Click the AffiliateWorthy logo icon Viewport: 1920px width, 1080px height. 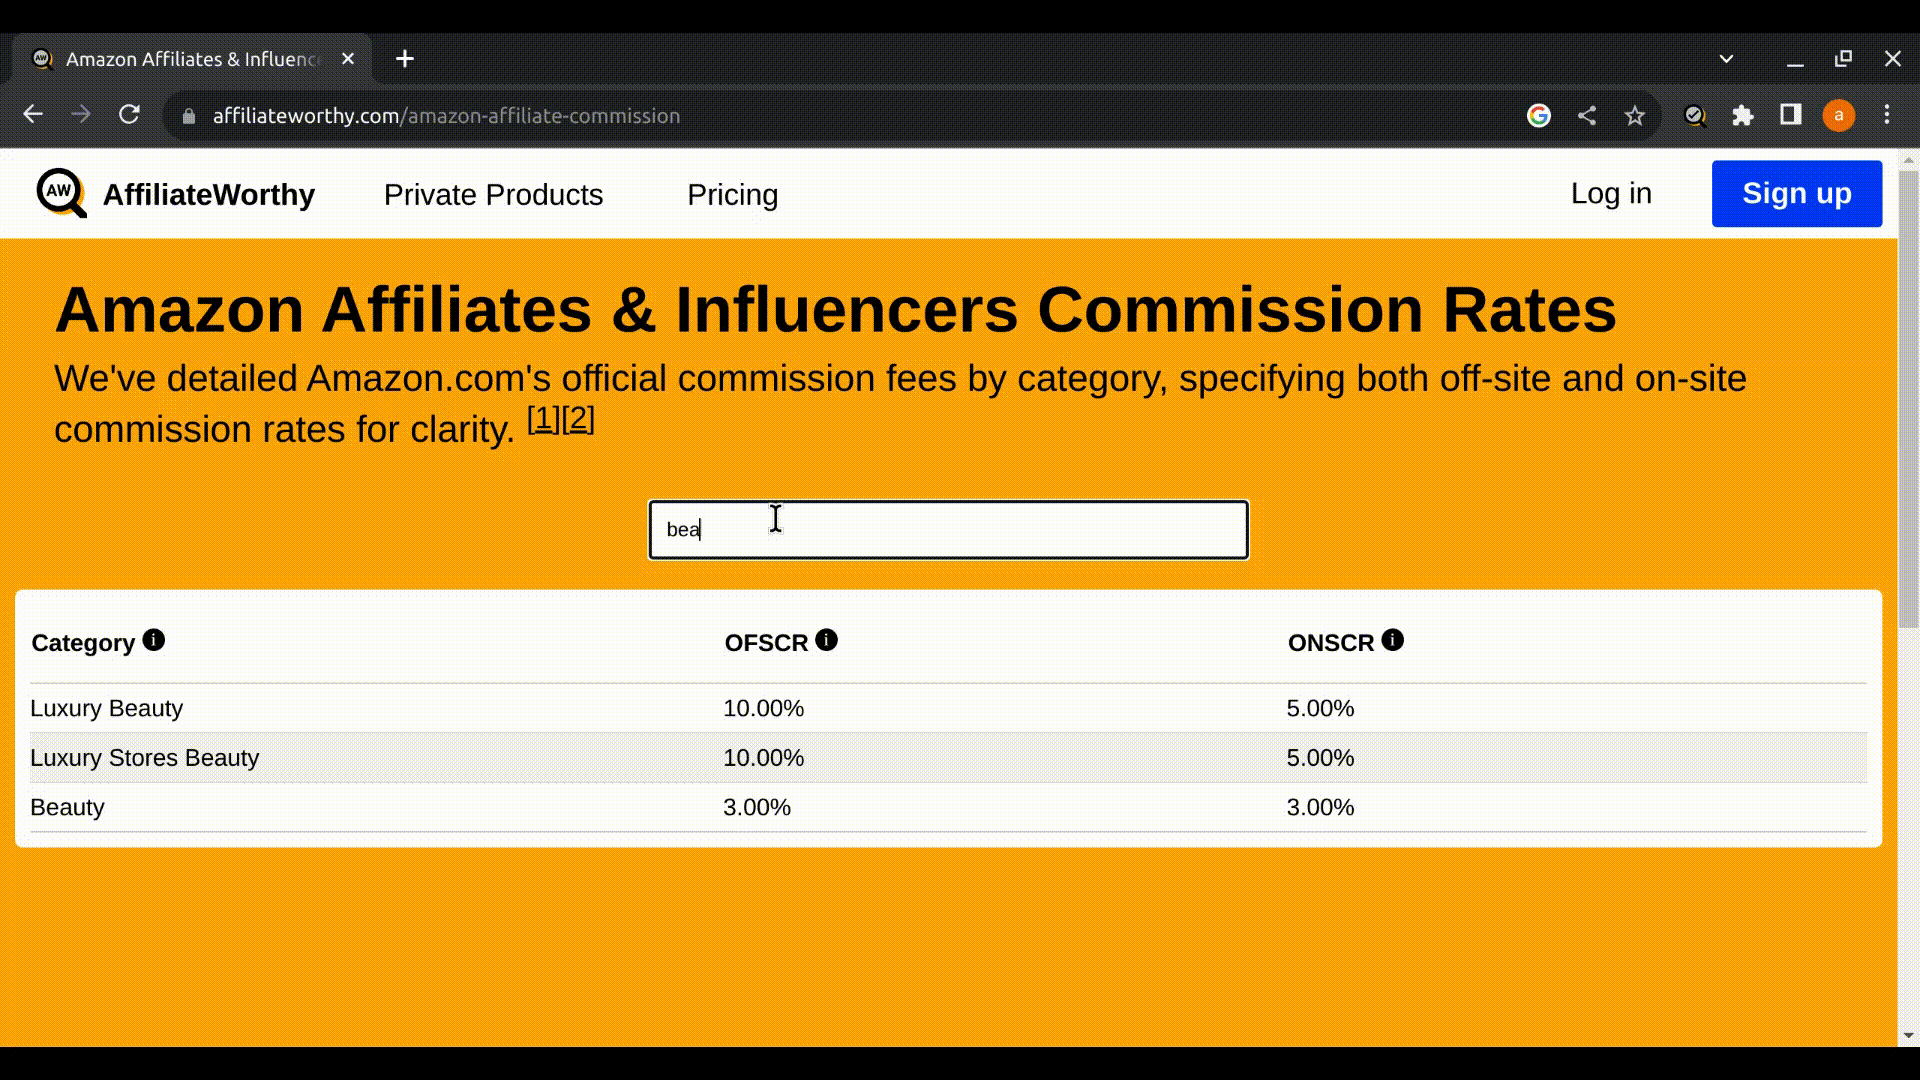[x=61, y=193]
